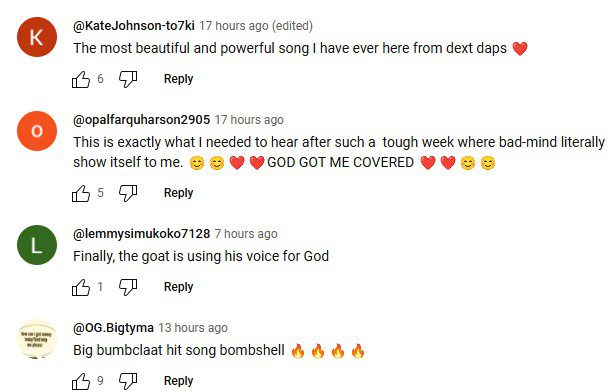This screenshot has height=392, width=612.
Task: Like KateJohnson's comment with thumbs up
Action: [x=81, y=79]
